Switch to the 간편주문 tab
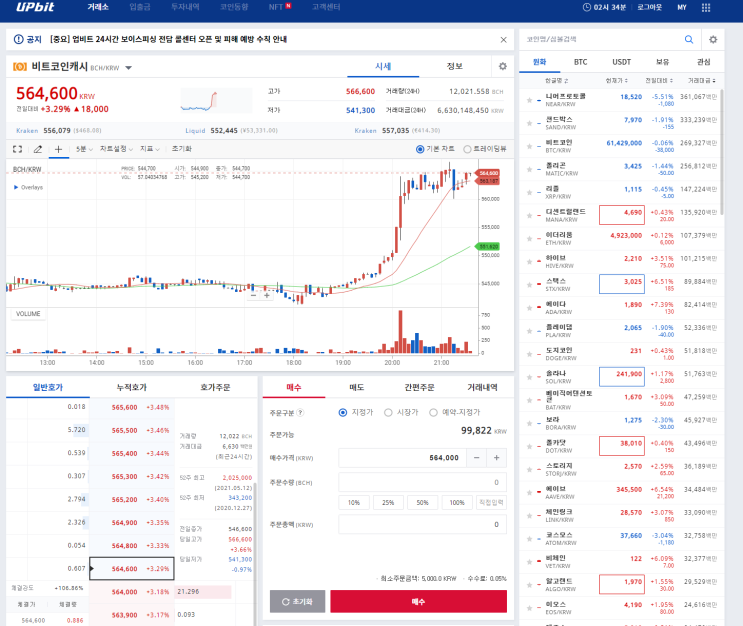 pos(419,388)
